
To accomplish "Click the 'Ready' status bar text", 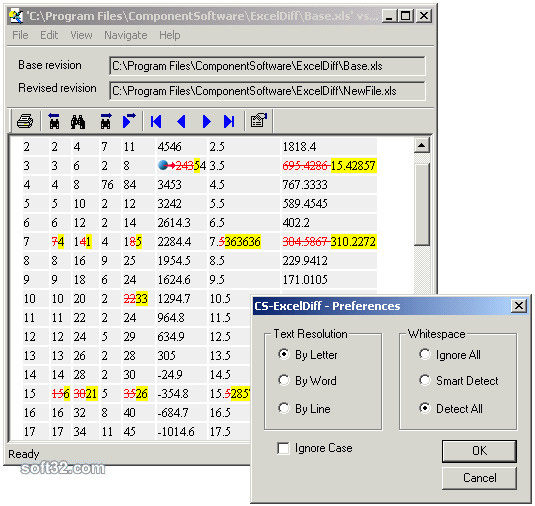I will point(24,454).
